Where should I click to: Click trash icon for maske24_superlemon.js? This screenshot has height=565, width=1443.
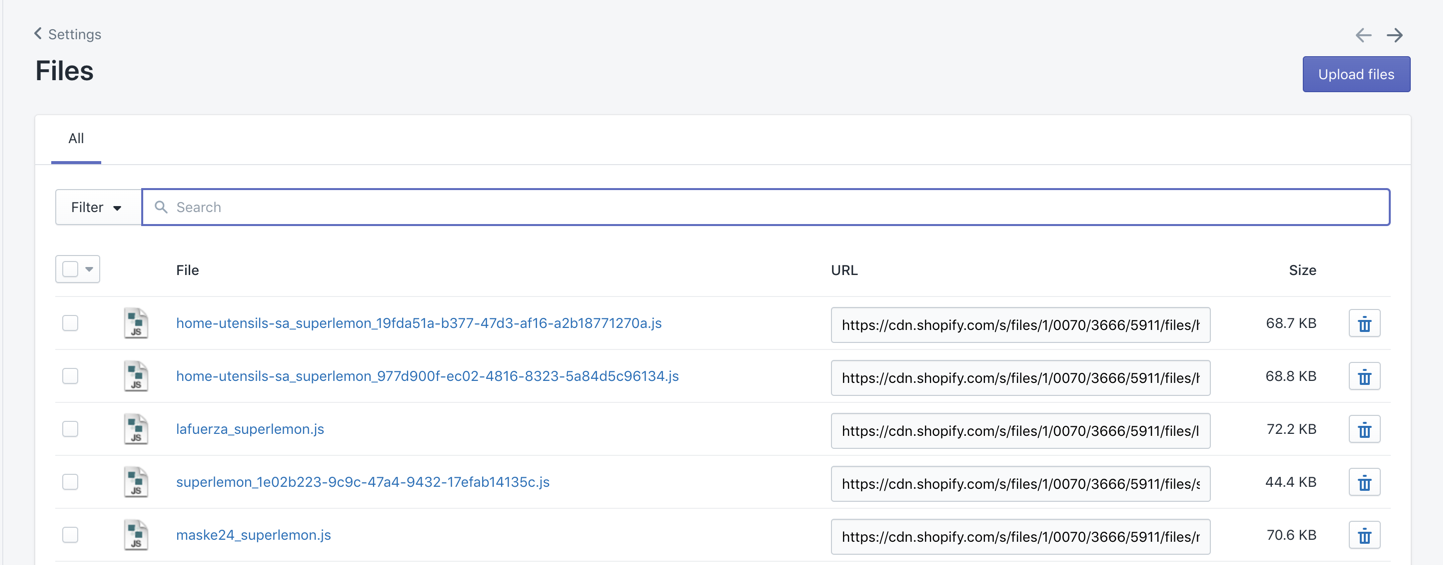tap(1364, 536)
